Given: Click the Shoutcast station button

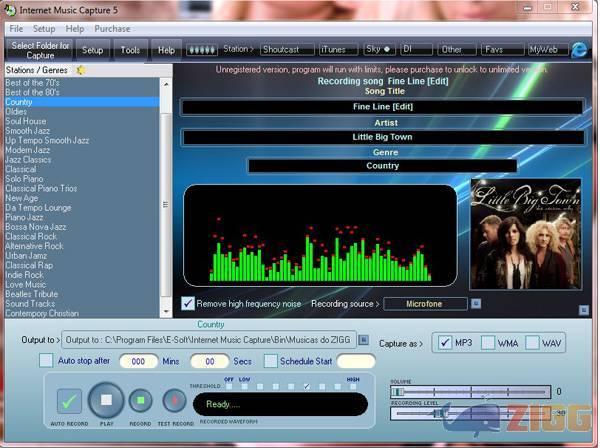Looking at the screenshot, I should 286,49.
